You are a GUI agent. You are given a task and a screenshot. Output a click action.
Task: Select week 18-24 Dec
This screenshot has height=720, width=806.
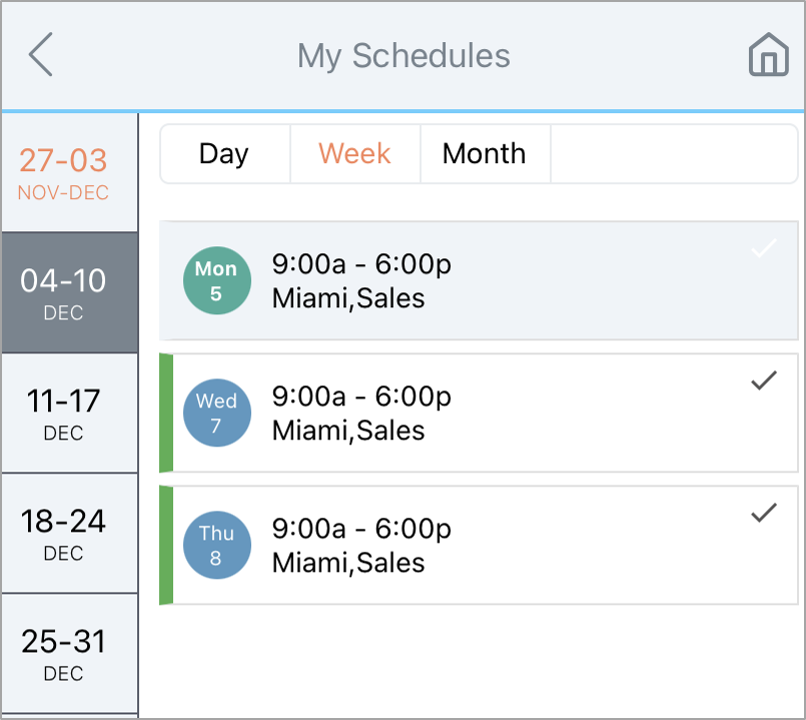[x=69, y=533]
